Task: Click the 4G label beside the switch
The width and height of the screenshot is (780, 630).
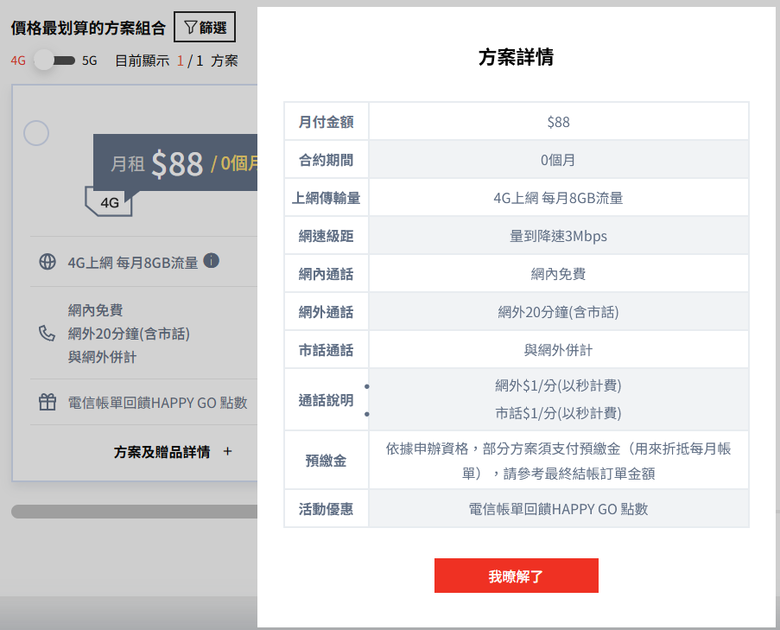Action: click(18, 61)
